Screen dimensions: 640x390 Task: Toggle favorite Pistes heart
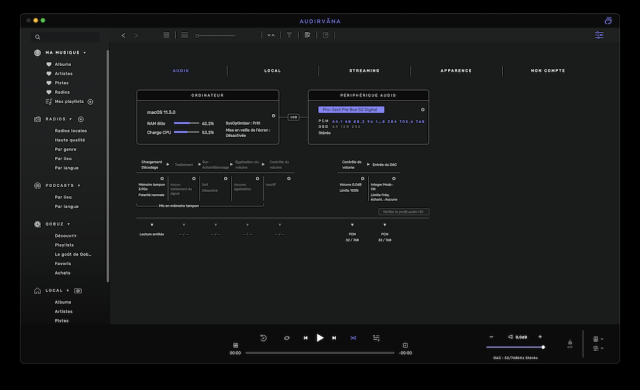tap(49, 83)
